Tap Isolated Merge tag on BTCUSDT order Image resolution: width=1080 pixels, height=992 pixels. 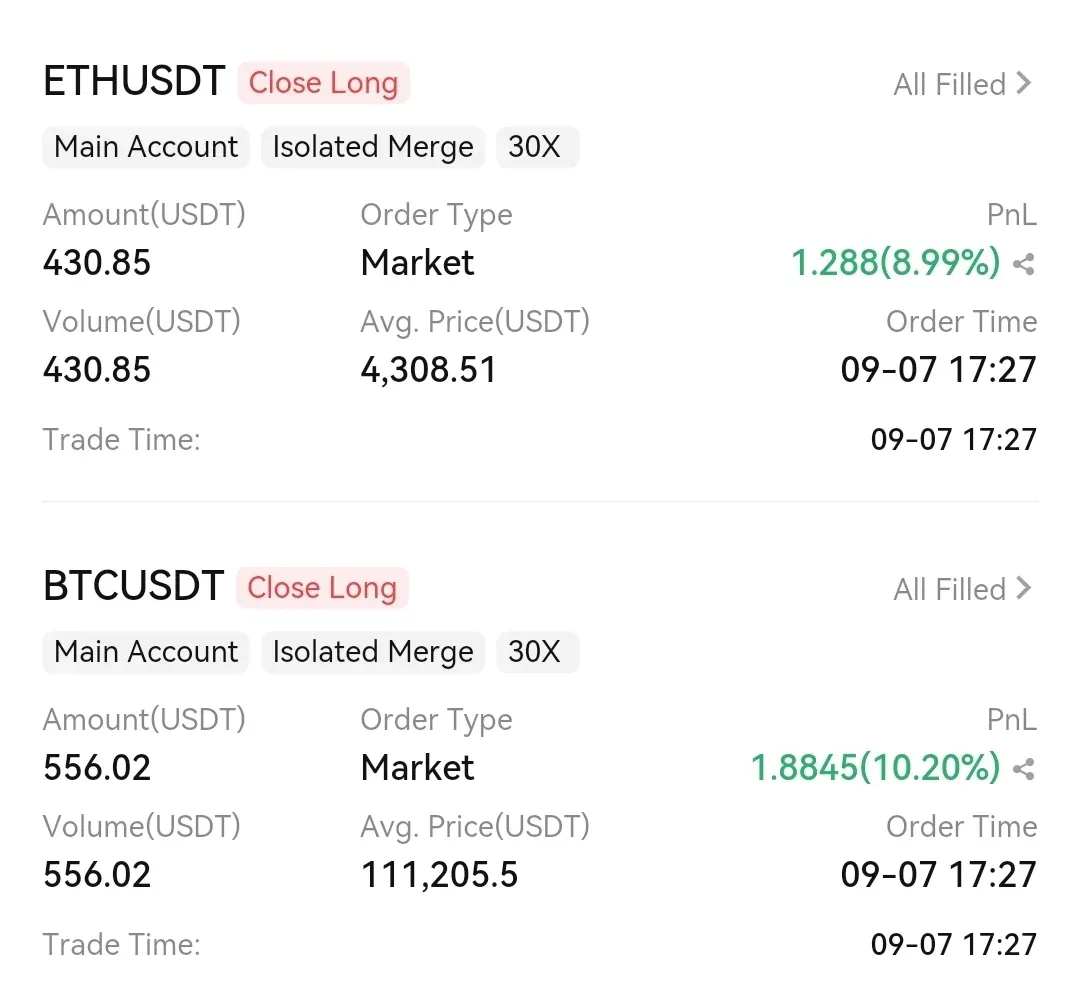(373, 652)
